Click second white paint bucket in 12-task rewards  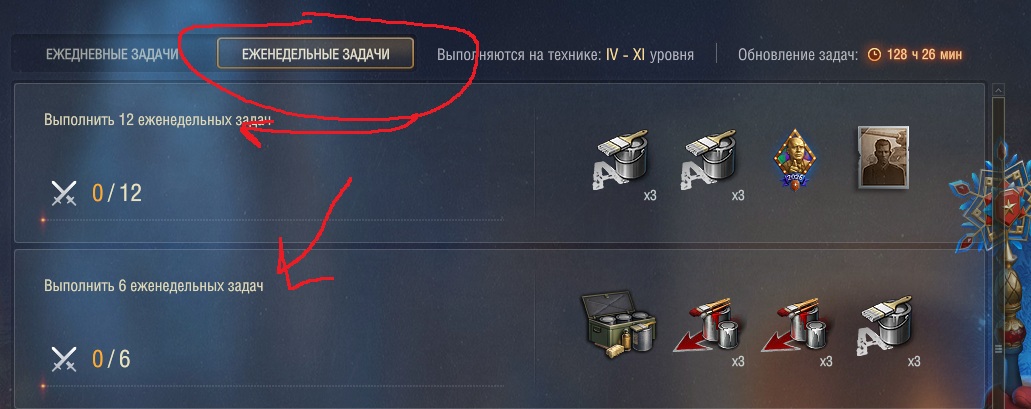click(707, 161)
